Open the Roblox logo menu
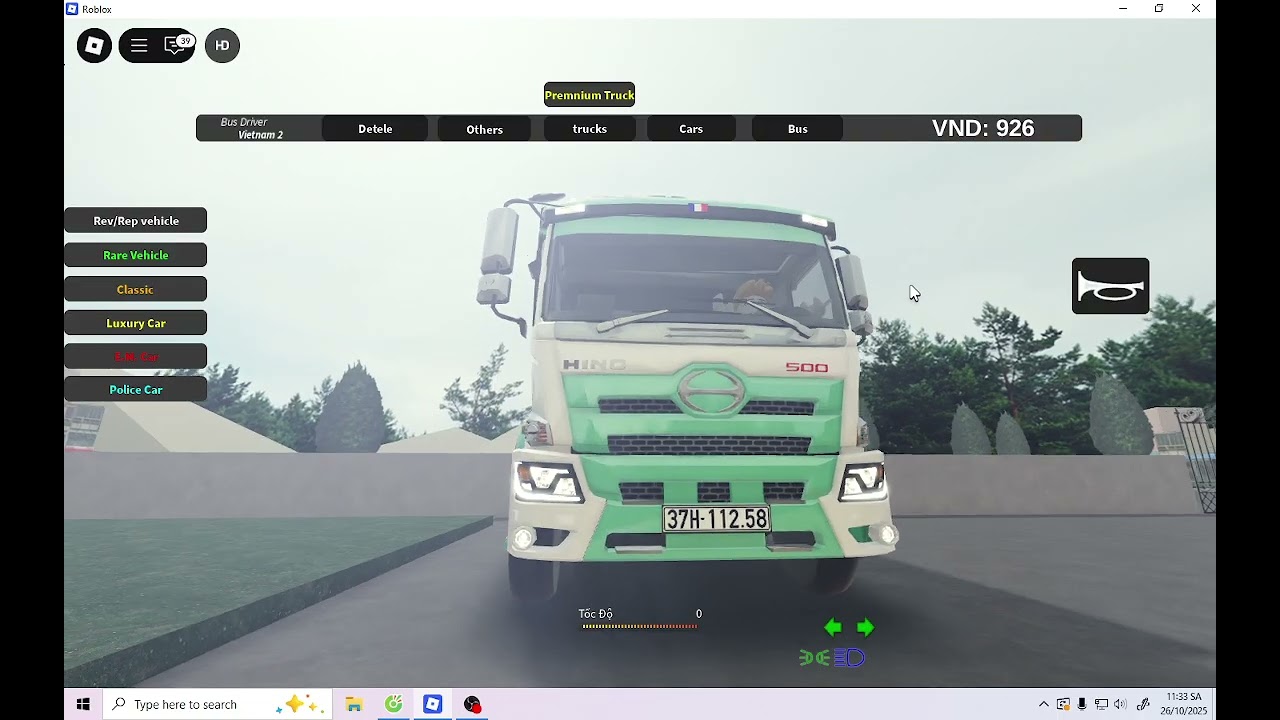 click(x=94, y=45)
